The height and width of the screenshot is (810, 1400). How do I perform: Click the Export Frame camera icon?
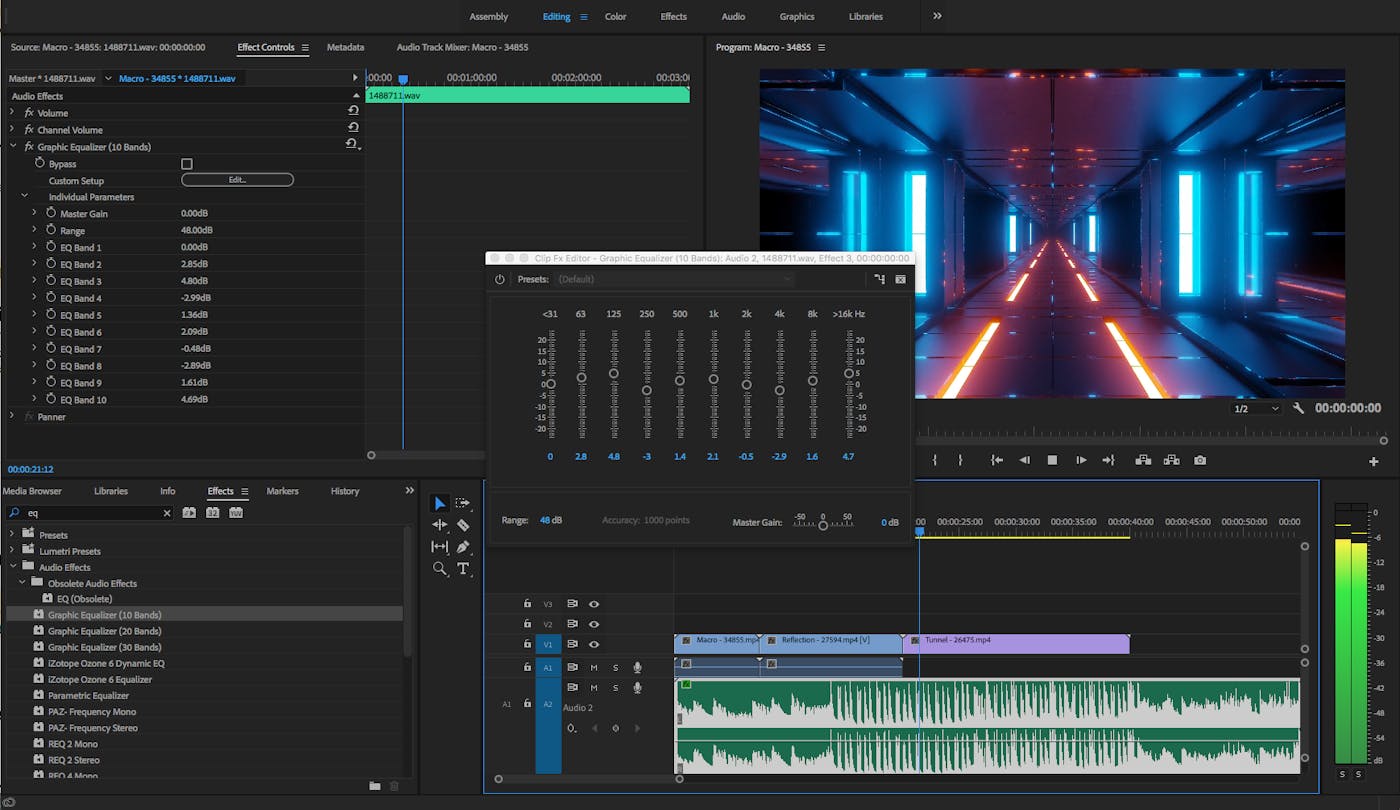tap(1200, 460)
